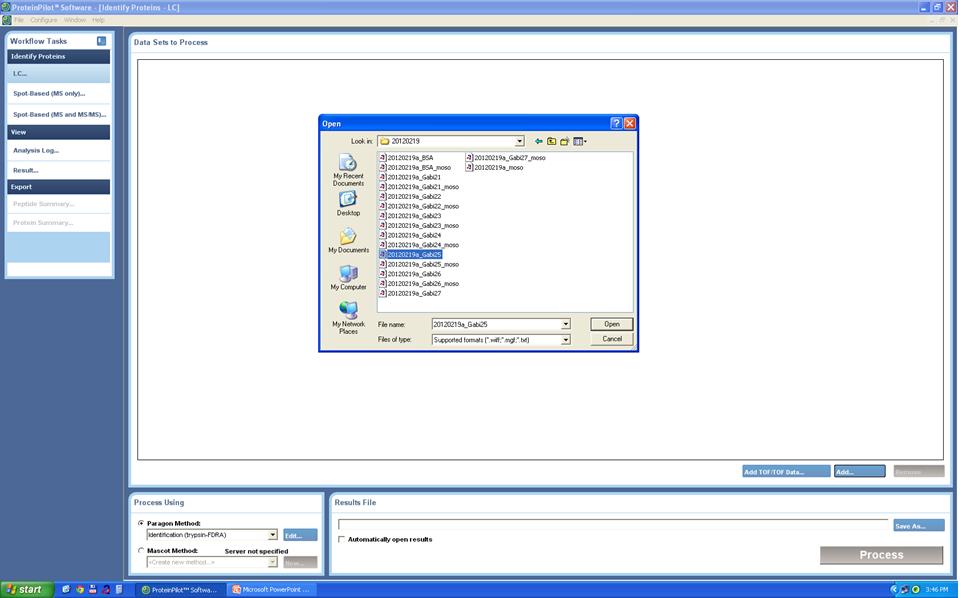The image size is (960, 598).
Task: Expand the File name dropdown
Action: coord(566,324)
